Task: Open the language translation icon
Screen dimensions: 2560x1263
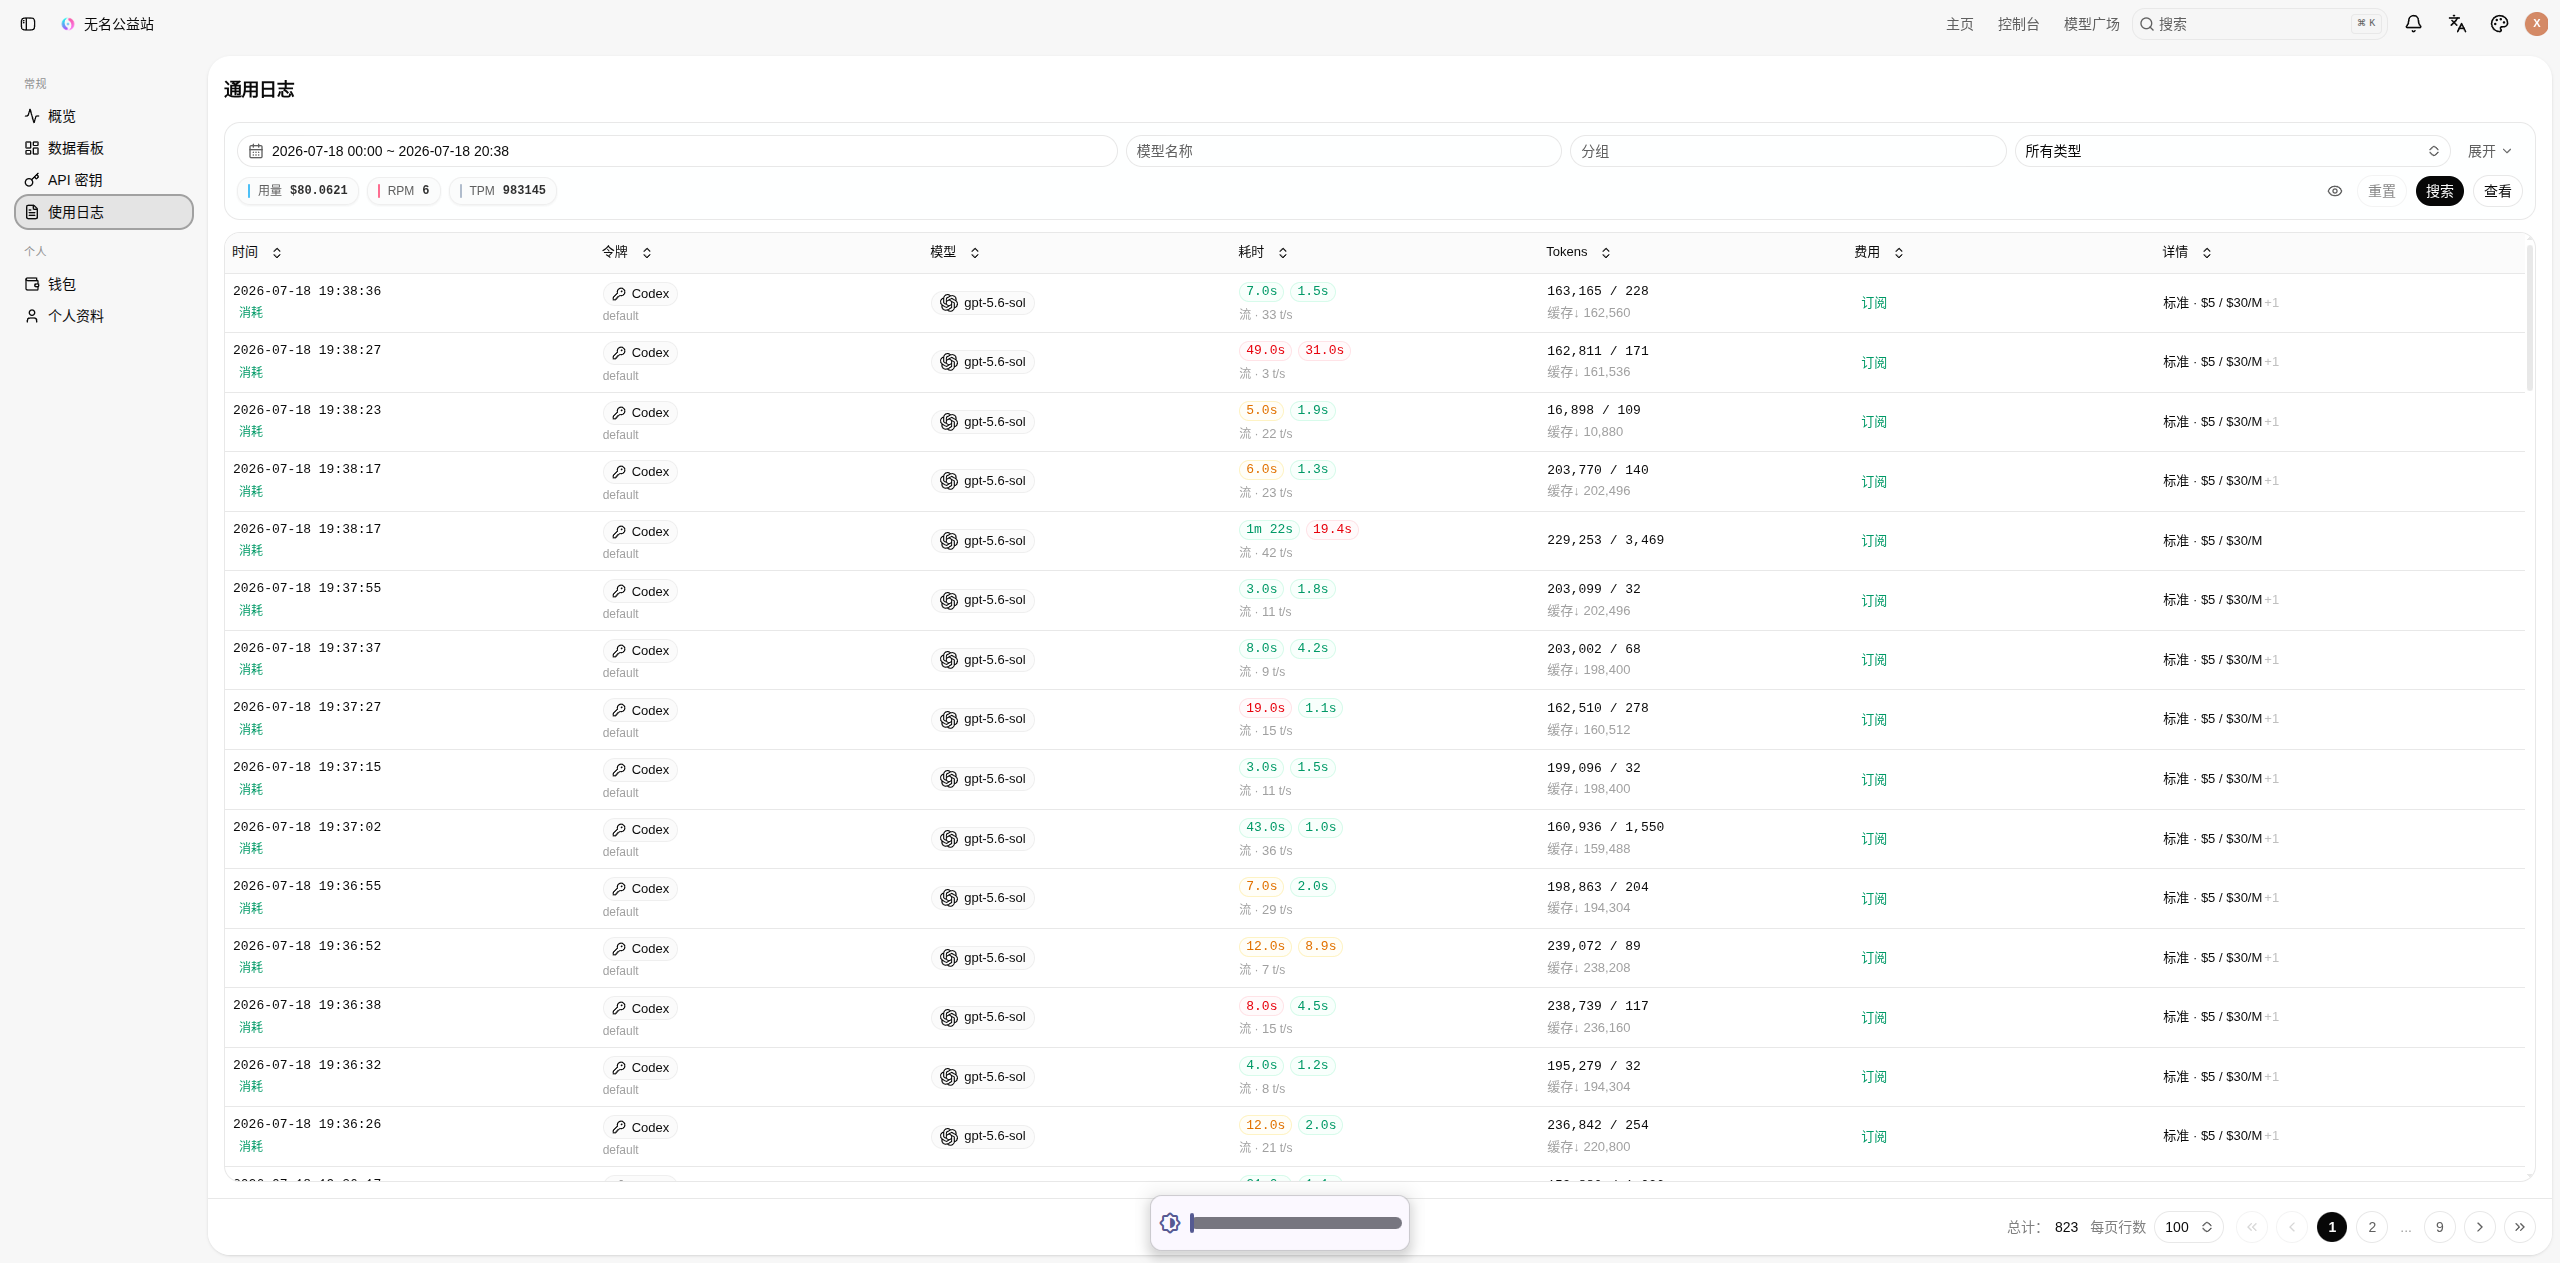Action: pos(2457,24)
